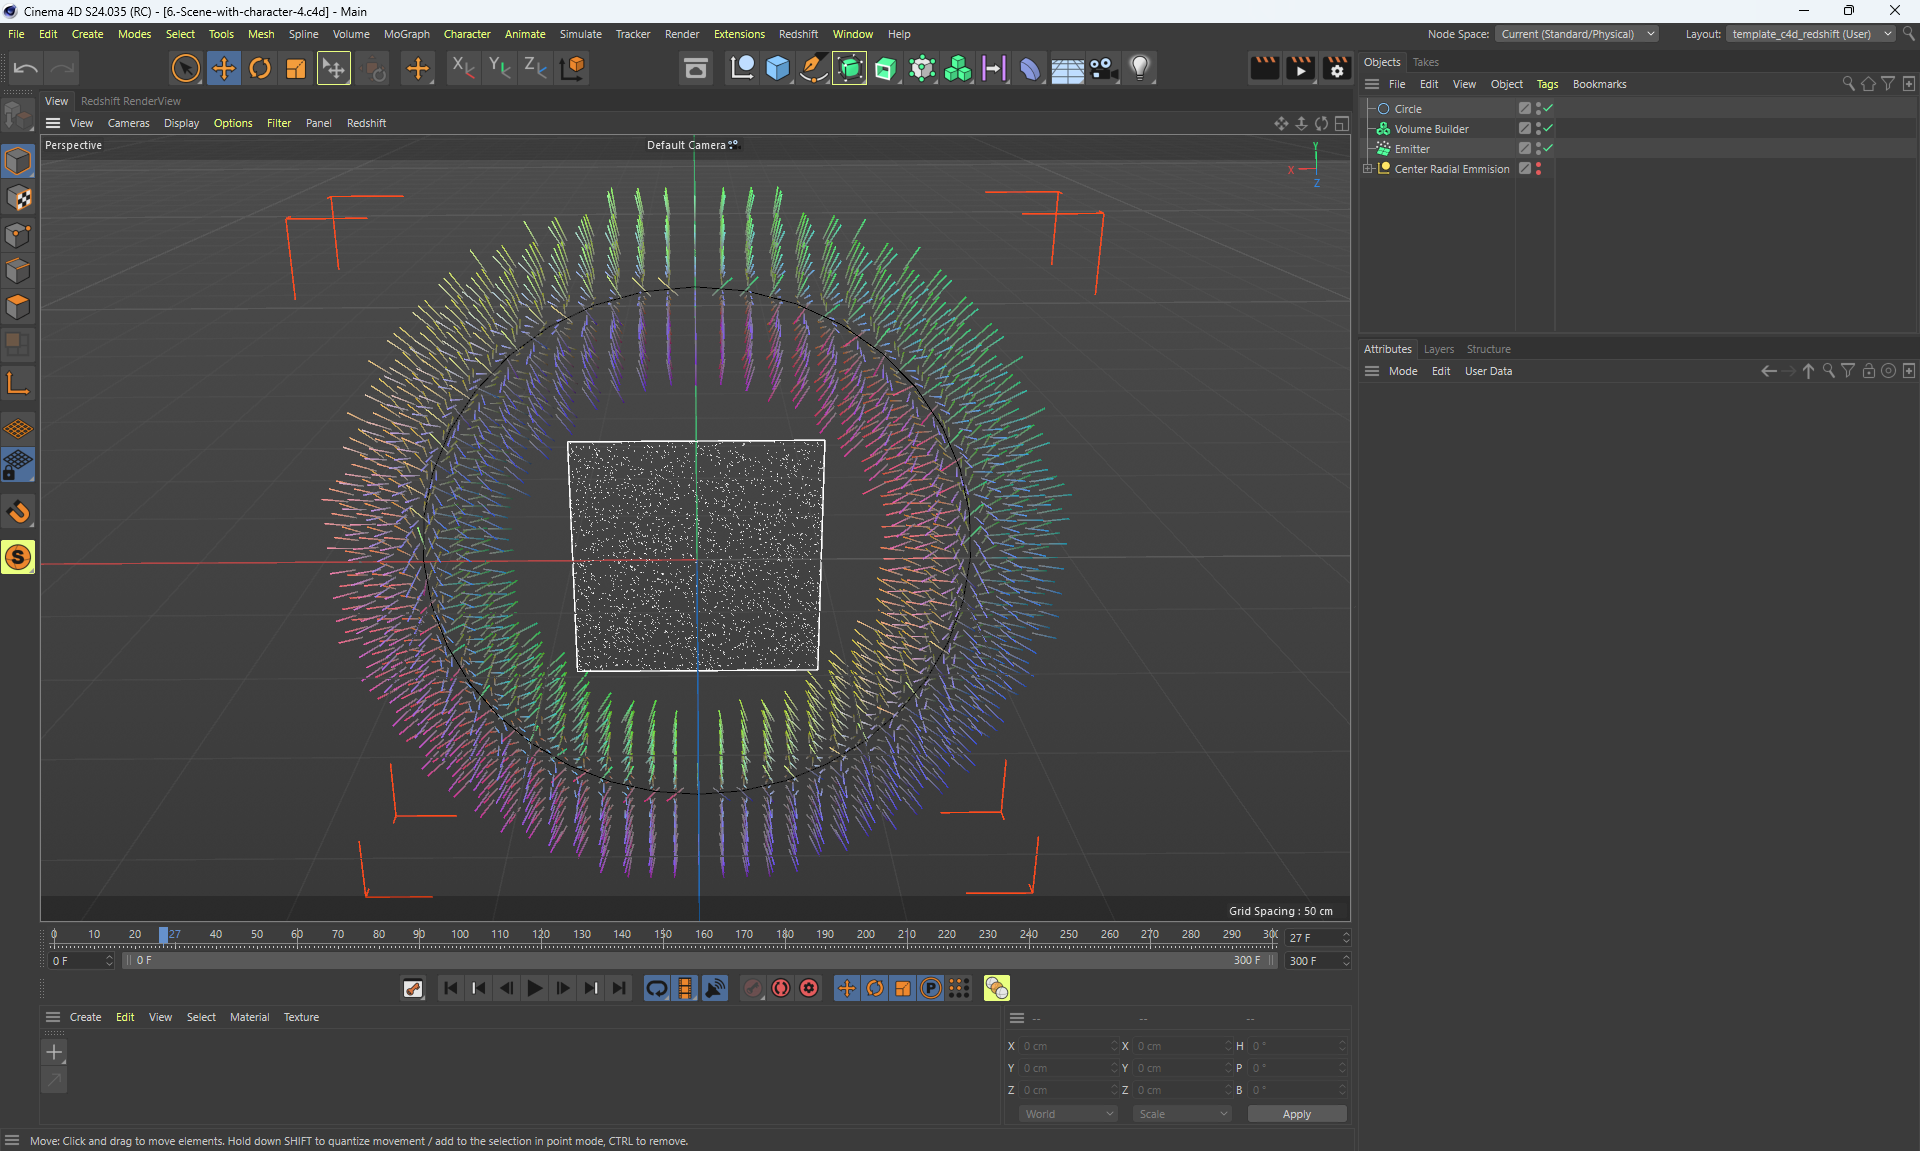This screenshot has width=1920, height=1151.
Task: Click the Apply button
Action: click(x=1296, y=1114)
